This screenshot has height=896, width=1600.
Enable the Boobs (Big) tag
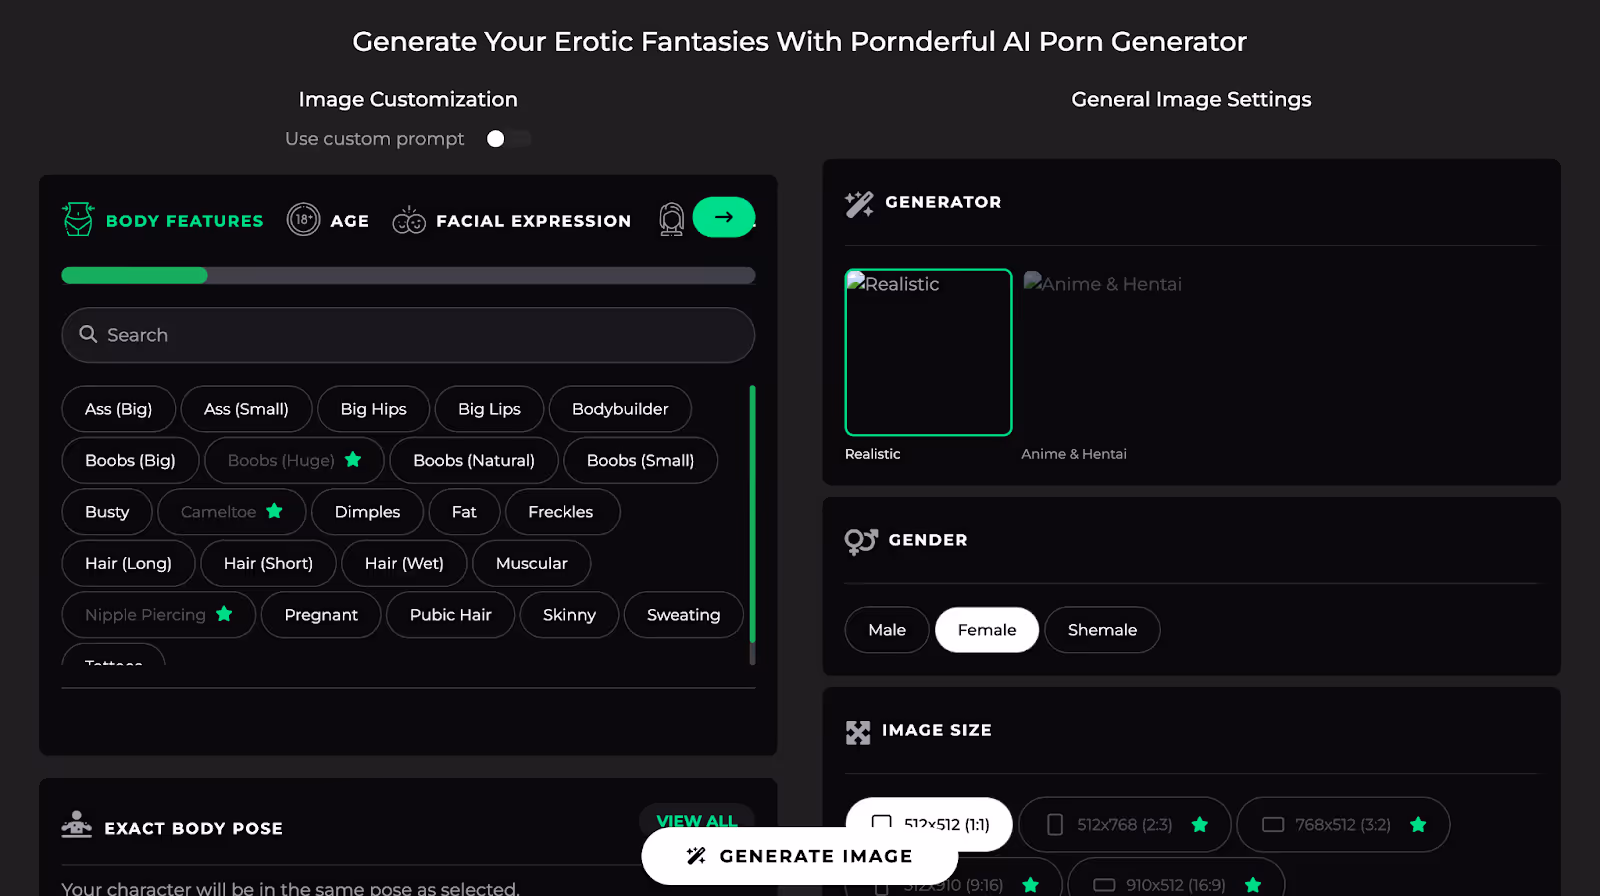pyautogui.click(x=130, y=460)
